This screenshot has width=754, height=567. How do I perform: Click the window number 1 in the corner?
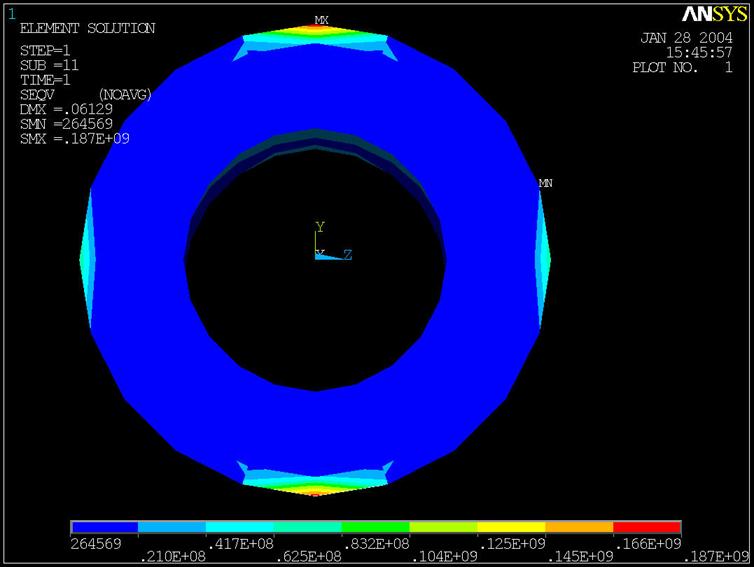click(x=12, y=14)
